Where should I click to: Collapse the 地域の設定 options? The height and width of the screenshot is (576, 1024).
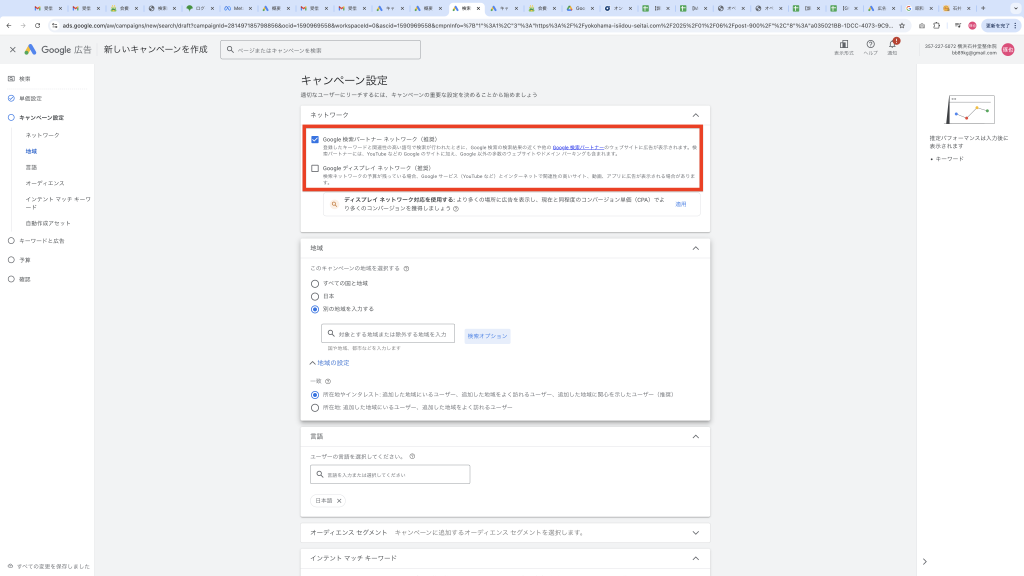[330, 363]
